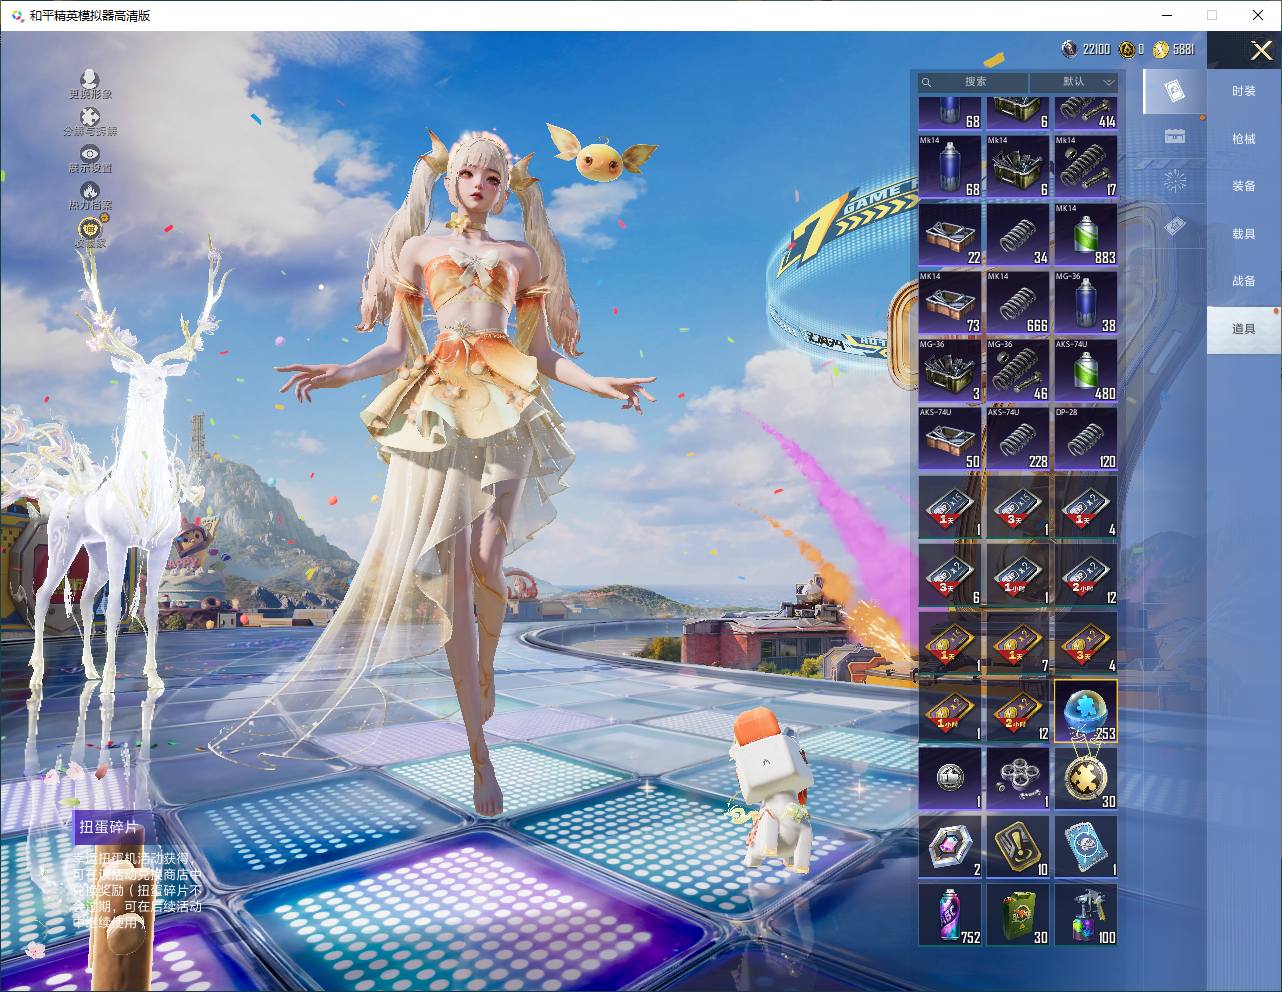Click the search field labeled 搜索
The width and height of the screenshot is (1282, 992).
(974, 82)
